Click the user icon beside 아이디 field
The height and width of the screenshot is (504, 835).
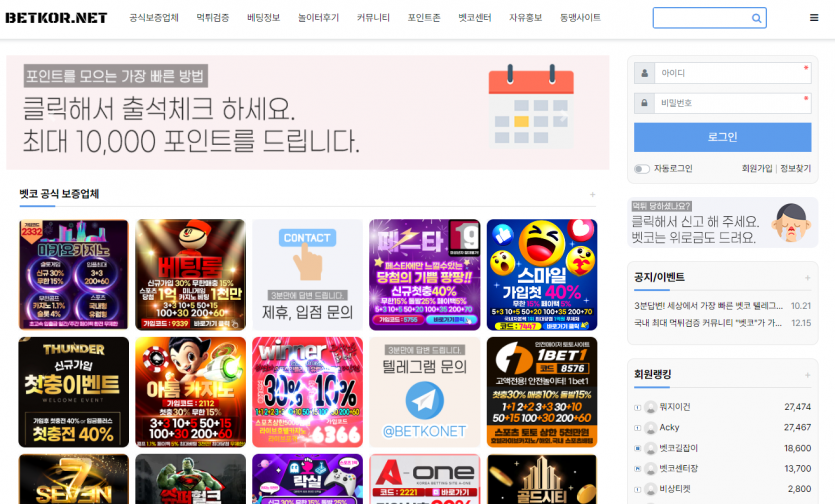[x=644, y=73]
